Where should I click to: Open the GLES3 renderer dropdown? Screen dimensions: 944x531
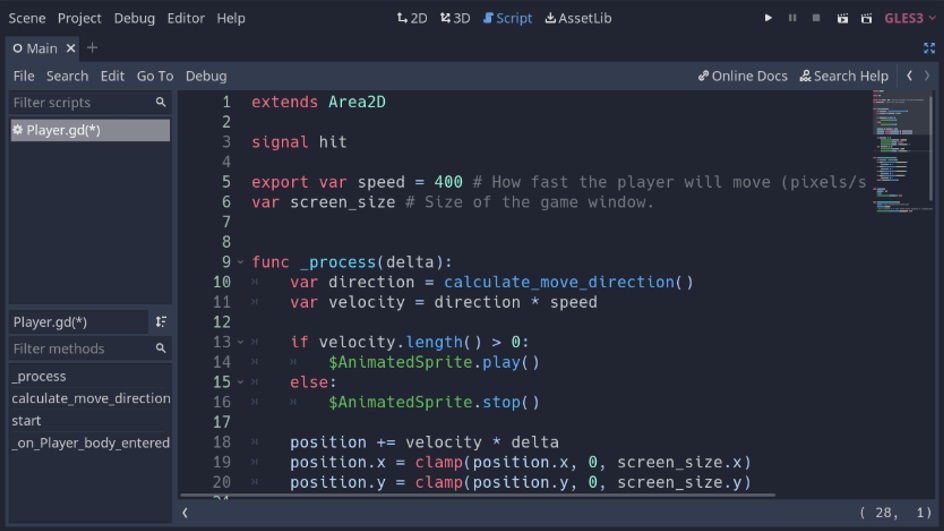(910, 18)
